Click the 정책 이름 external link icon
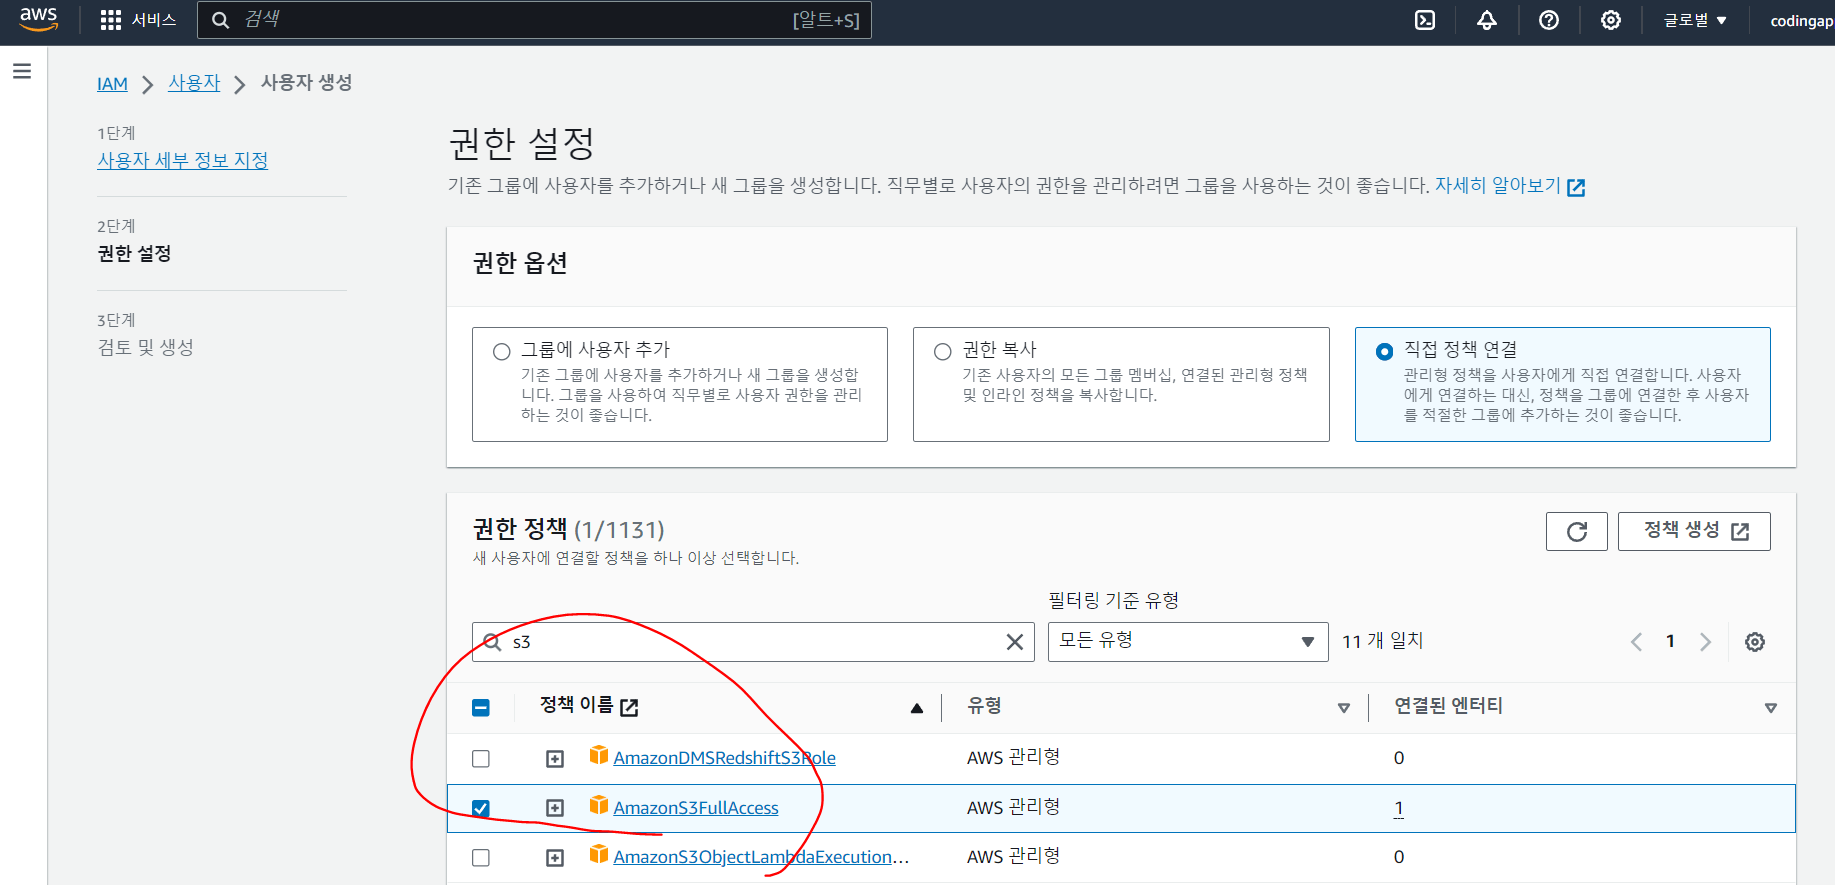The image size is (1835, 885). [629, 708]
